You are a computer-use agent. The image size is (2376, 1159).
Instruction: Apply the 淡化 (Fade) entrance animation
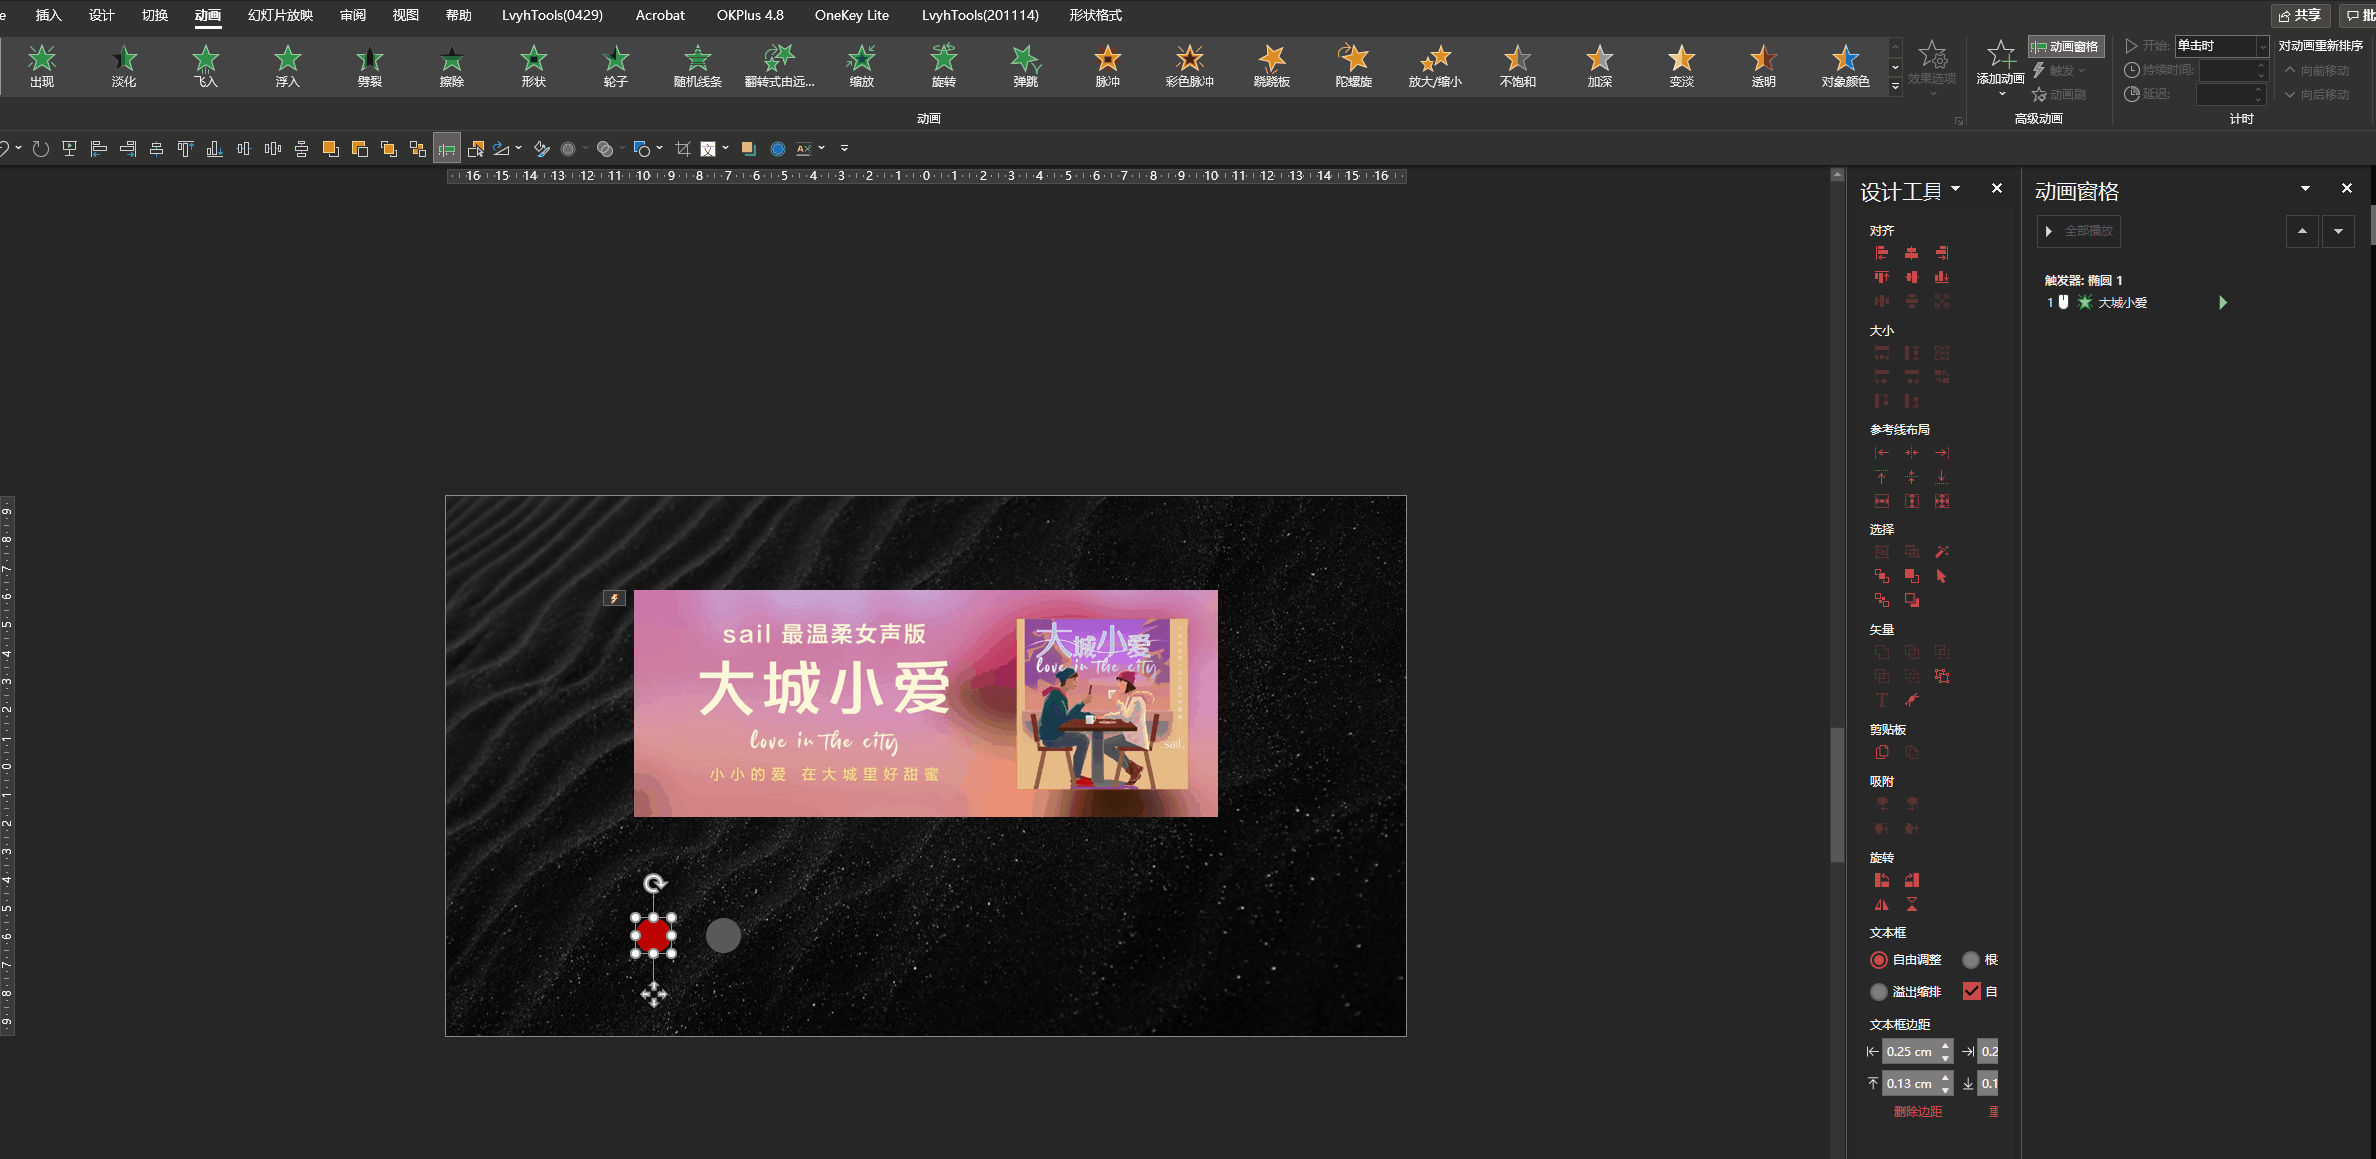coord(124,67)
